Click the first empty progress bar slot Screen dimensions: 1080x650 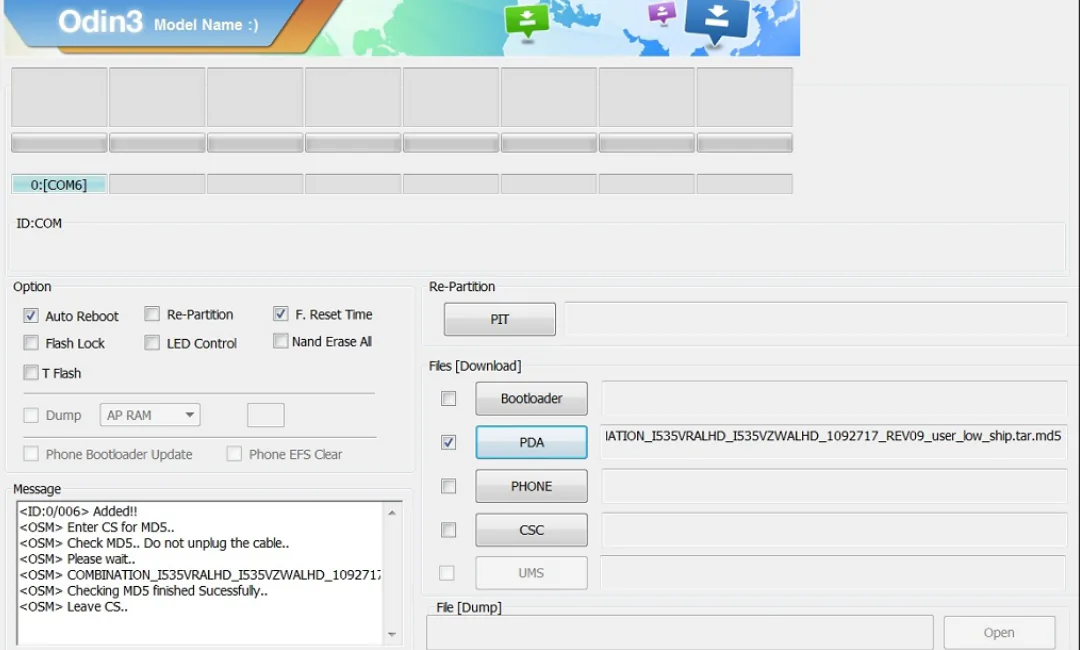[59, 143]
